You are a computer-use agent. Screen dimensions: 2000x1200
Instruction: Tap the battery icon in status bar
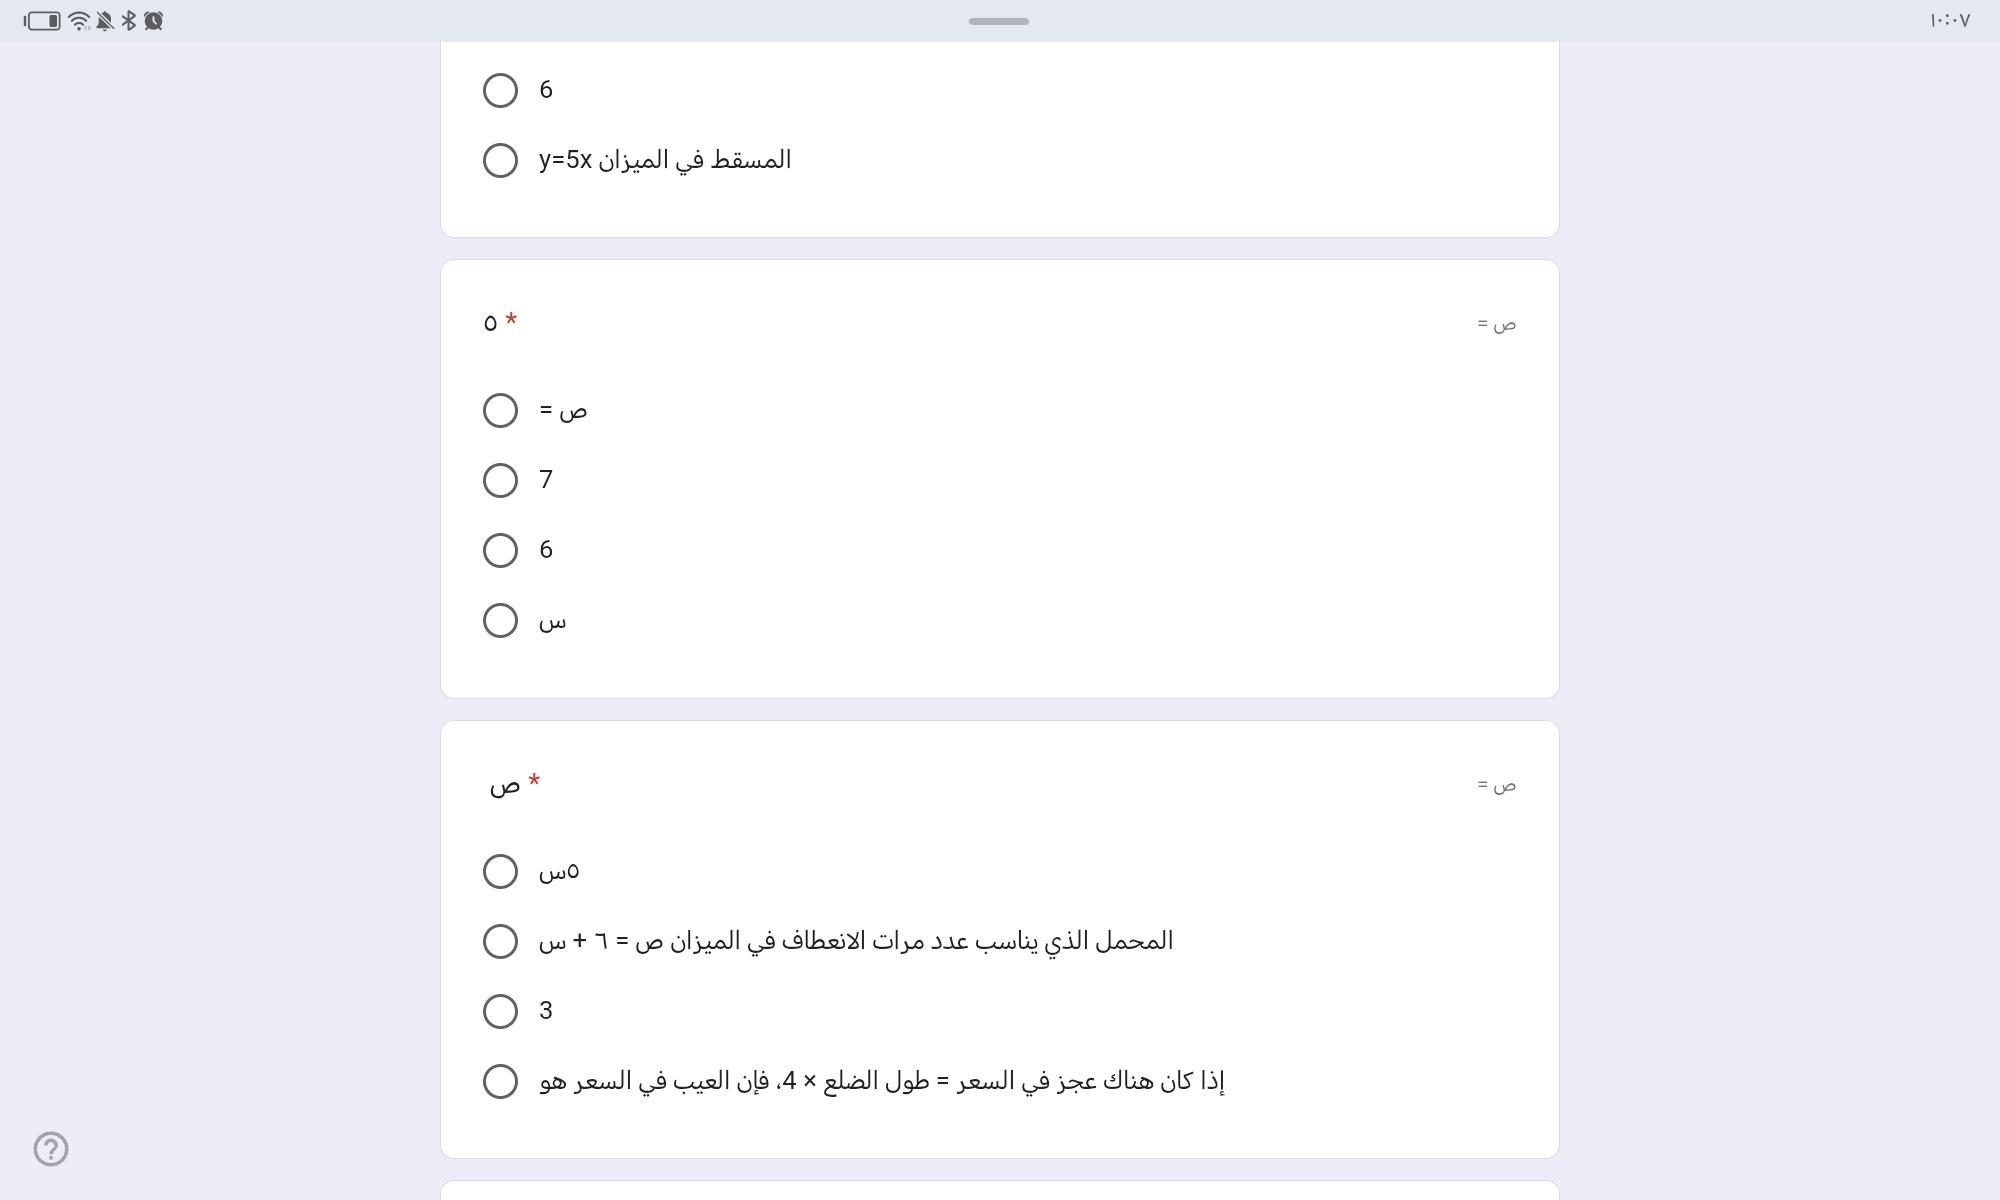42,21
